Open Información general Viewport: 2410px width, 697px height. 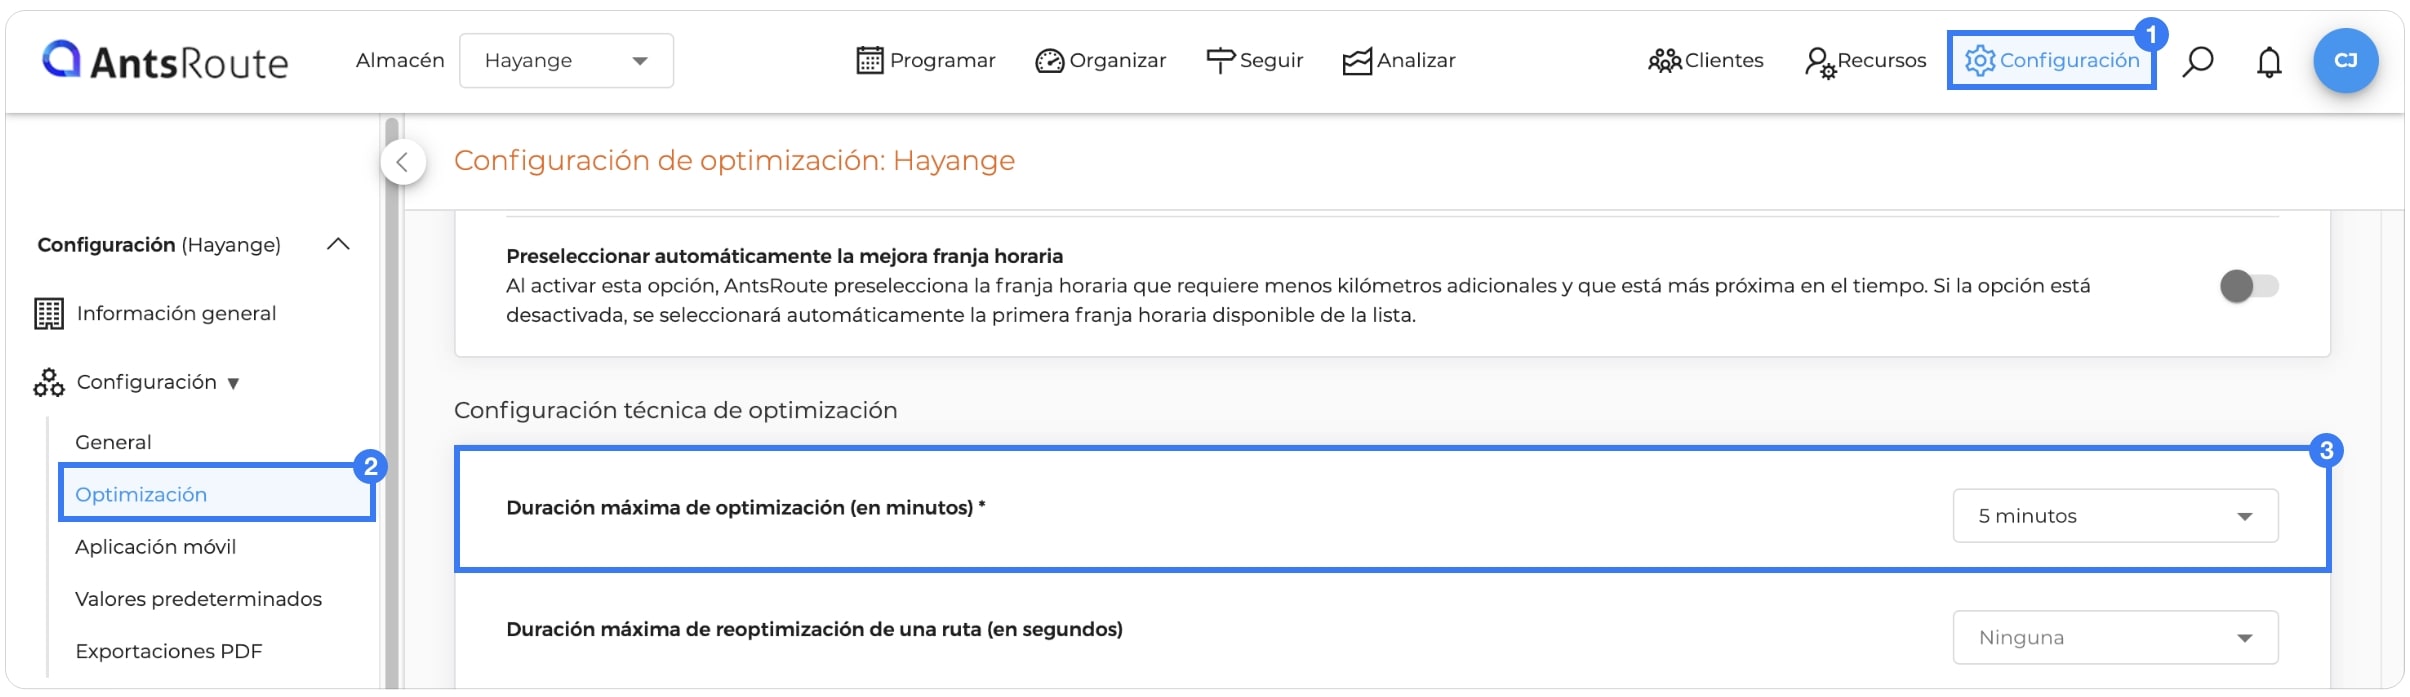tap(176, 313)
